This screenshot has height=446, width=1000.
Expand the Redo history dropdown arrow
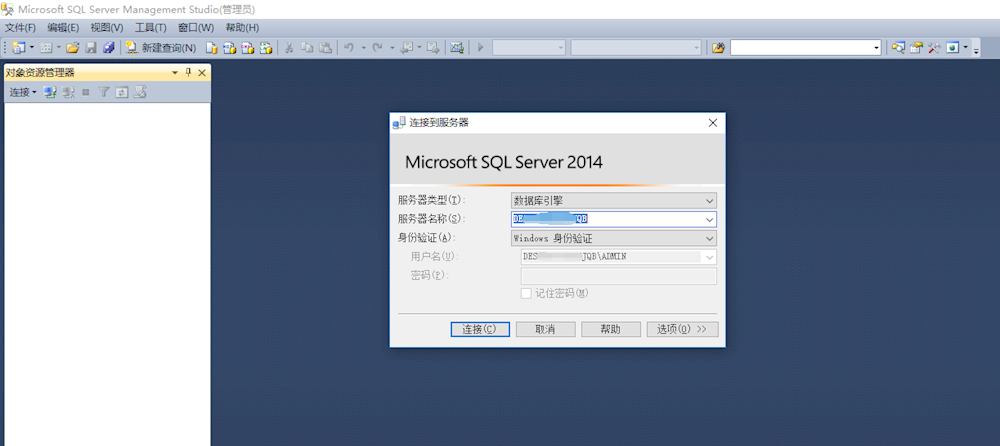click(x=392, y=47)
